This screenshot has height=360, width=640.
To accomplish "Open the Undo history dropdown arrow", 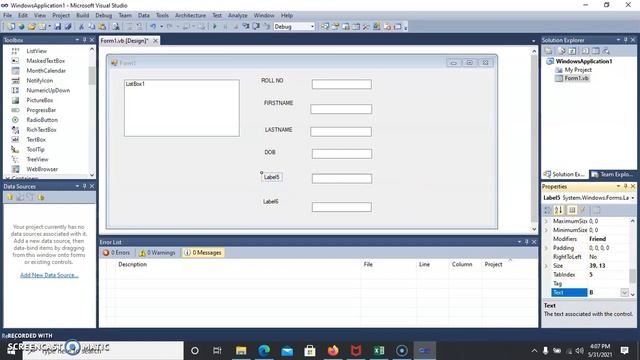I will click(161, 27).
